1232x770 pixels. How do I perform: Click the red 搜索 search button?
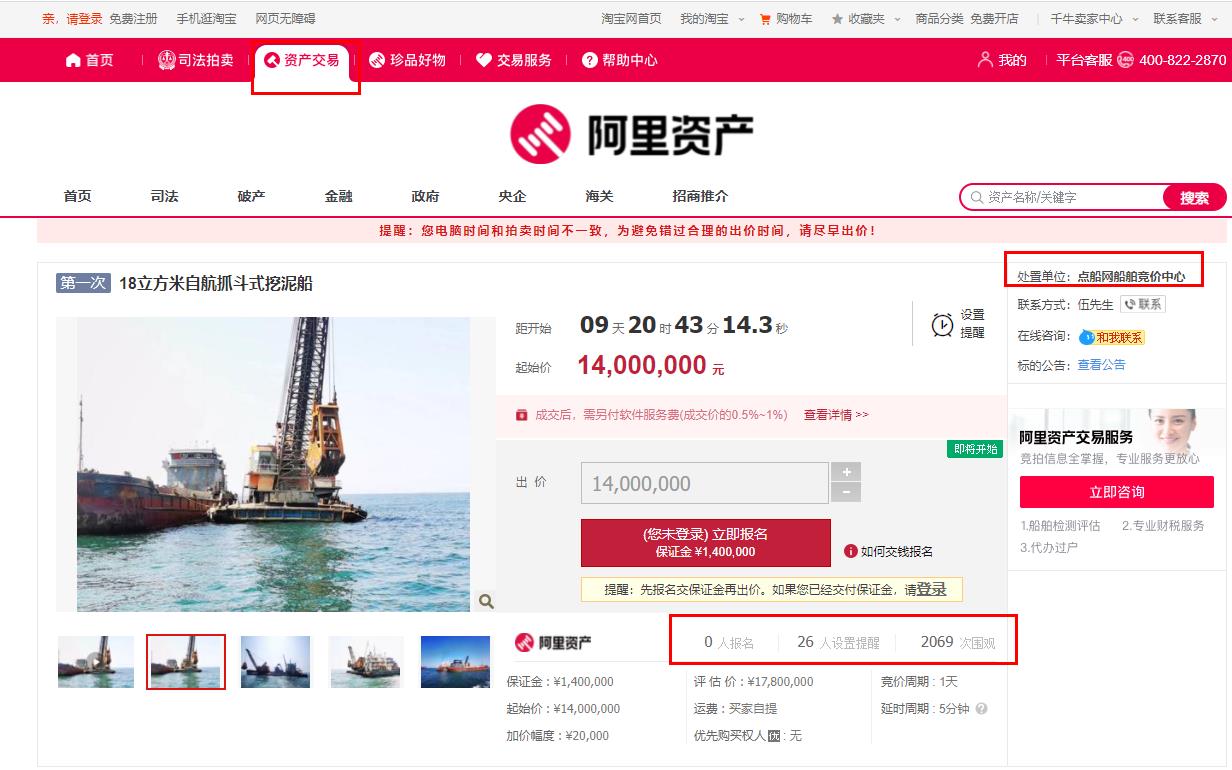[x=1194, y=197]
